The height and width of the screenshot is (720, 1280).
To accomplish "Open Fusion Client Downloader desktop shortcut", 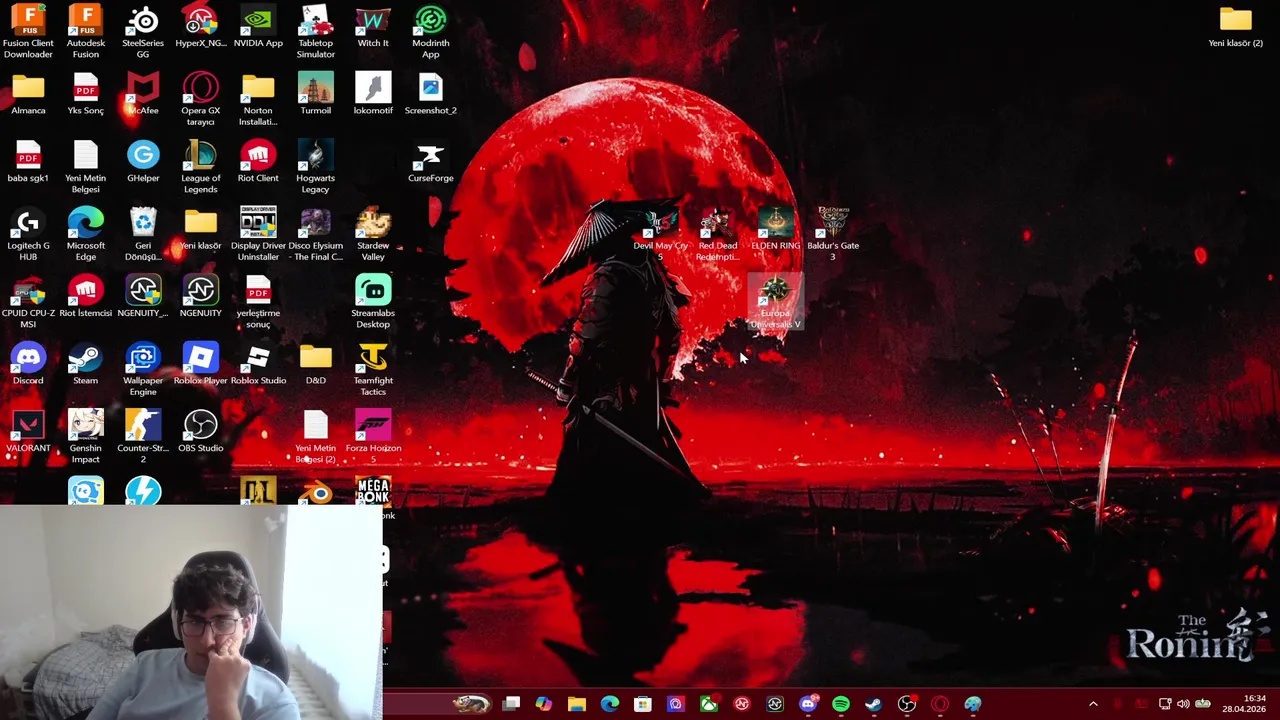I will pyautogui.click(x=28, y=32).
